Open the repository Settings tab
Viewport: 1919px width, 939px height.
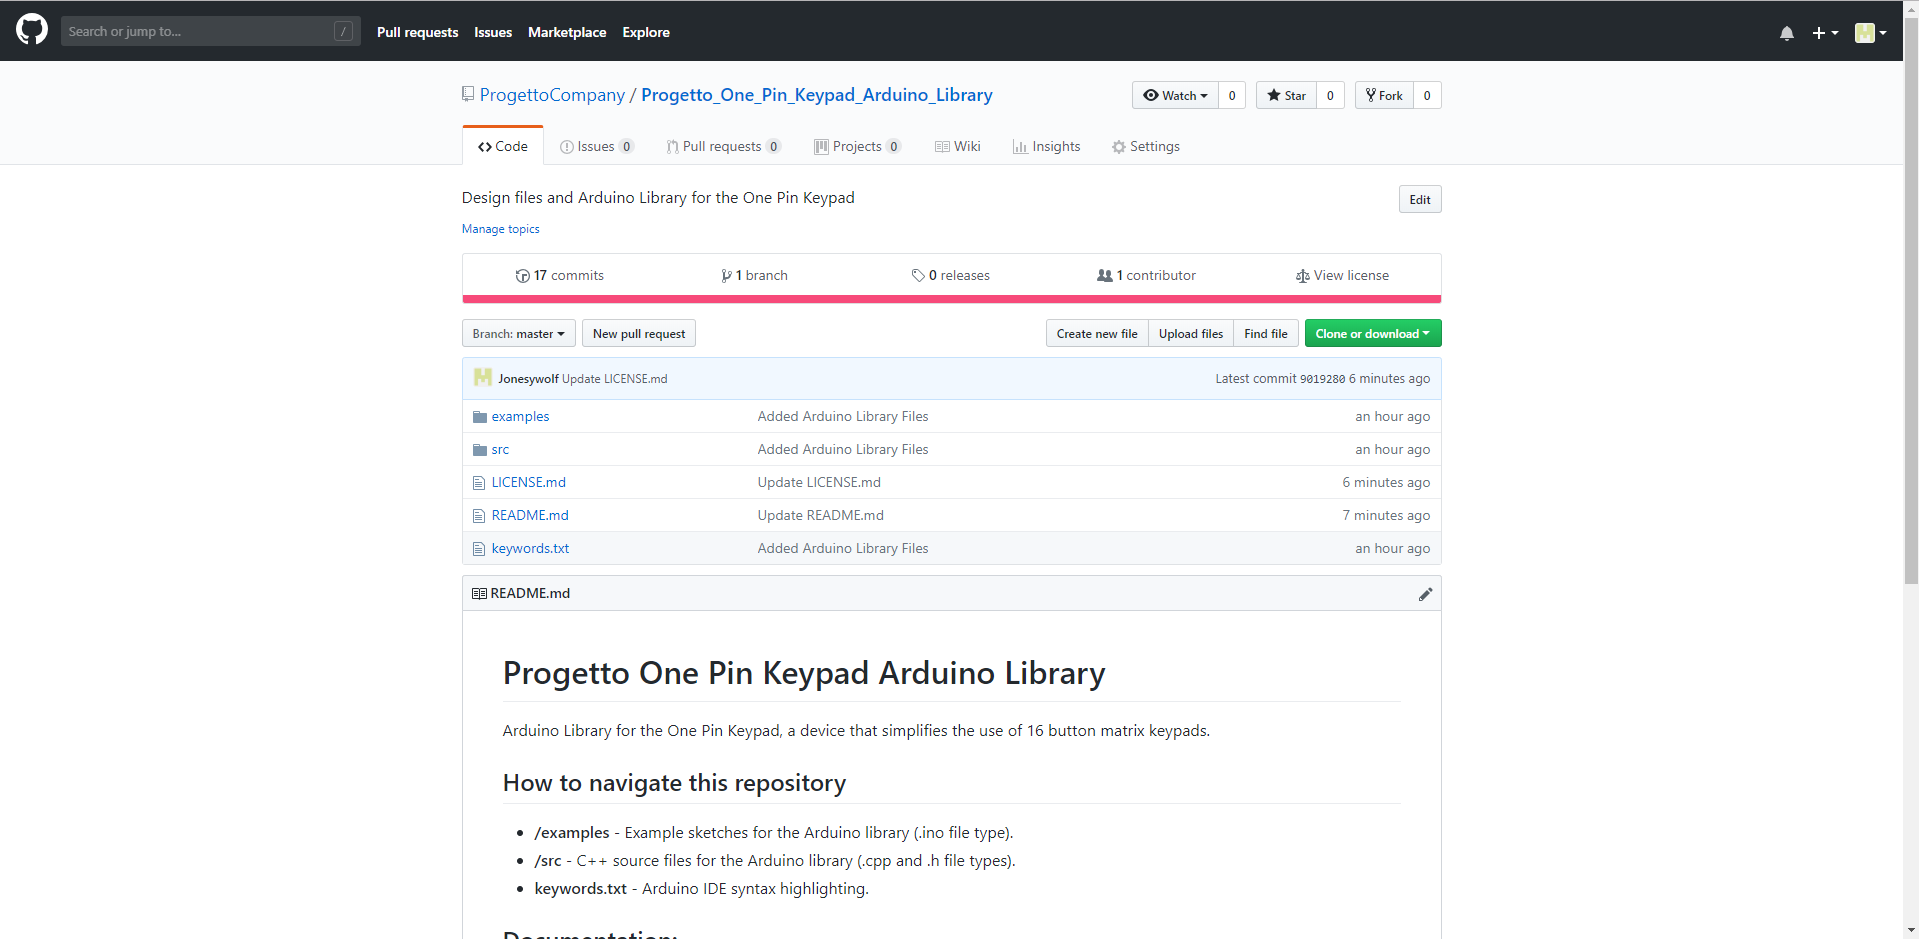click(x=1146, y=146)
